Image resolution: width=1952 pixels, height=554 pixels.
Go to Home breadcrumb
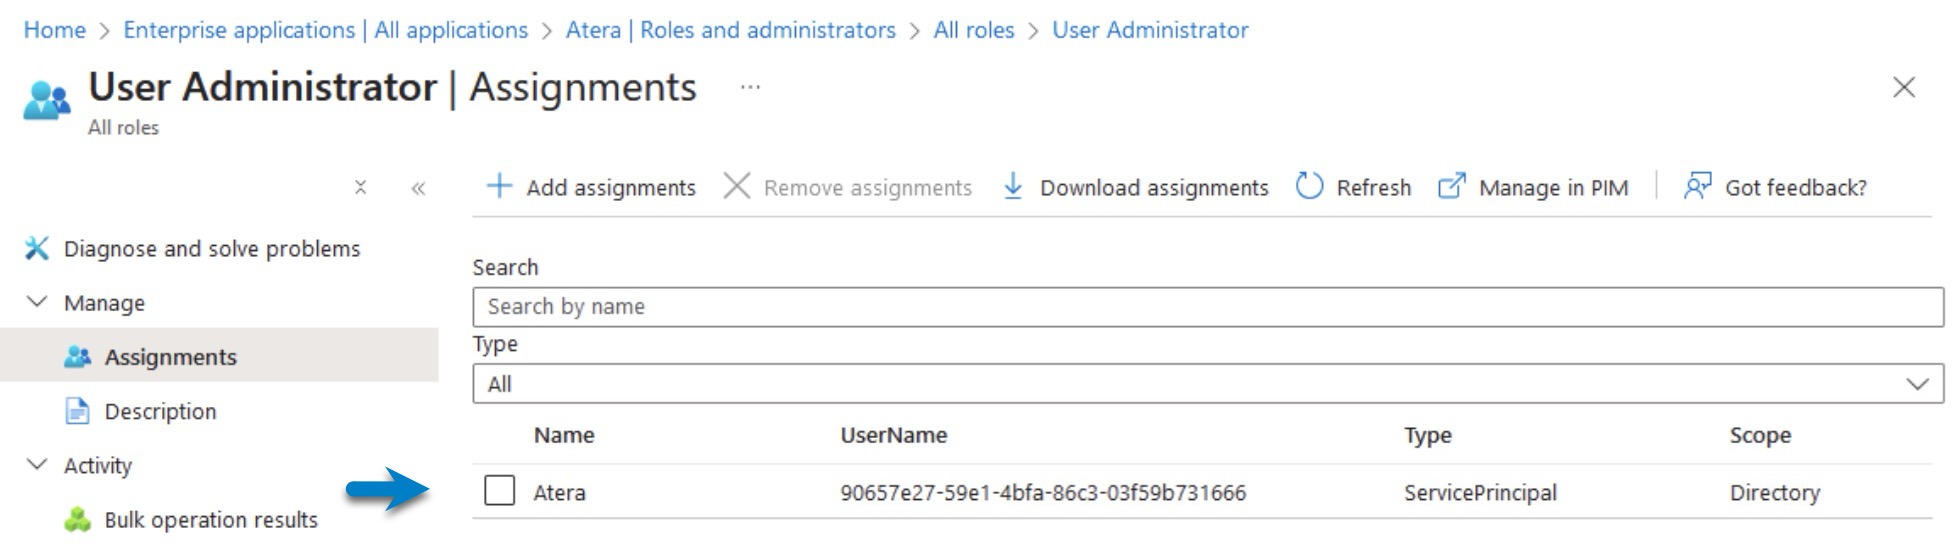[55, 30]
